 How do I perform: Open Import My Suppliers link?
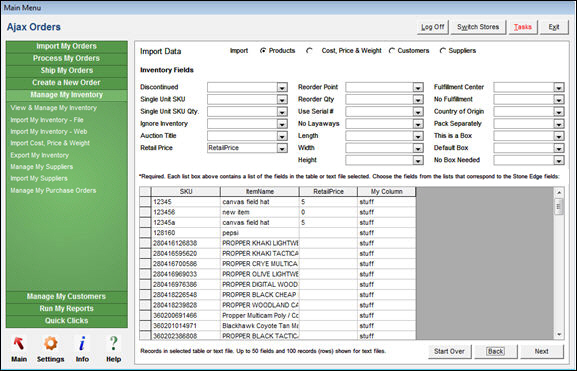(39, 179)
